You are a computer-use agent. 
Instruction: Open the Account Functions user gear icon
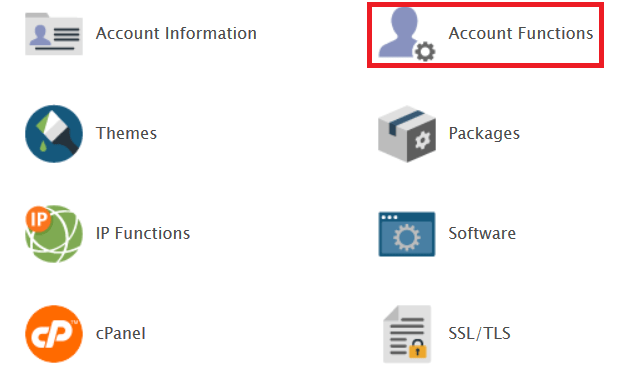407,34
